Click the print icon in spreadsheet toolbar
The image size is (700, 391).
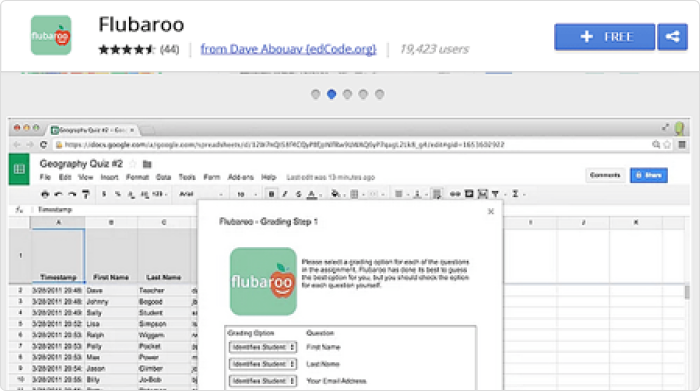45,194
